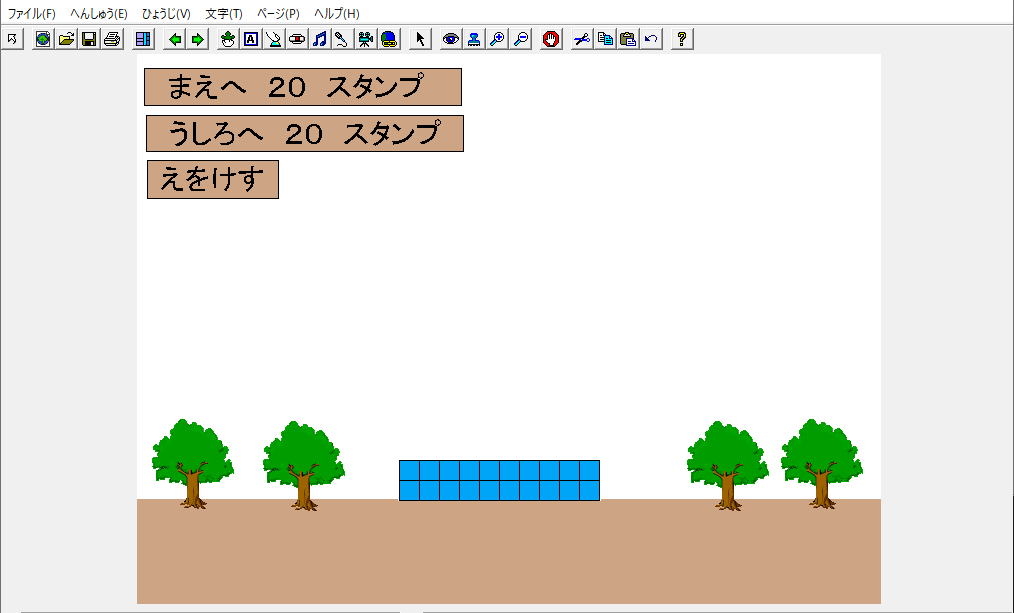Select the microphone recording tool
The image size is (1014, 613).
341,39
